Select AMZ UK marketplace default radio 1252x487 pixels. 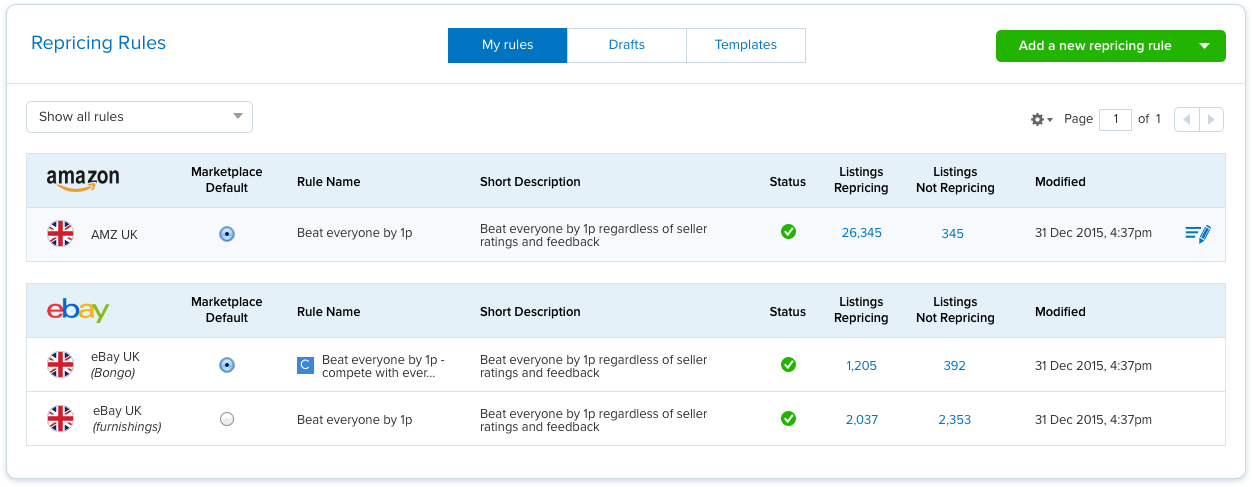click(227, 234)
